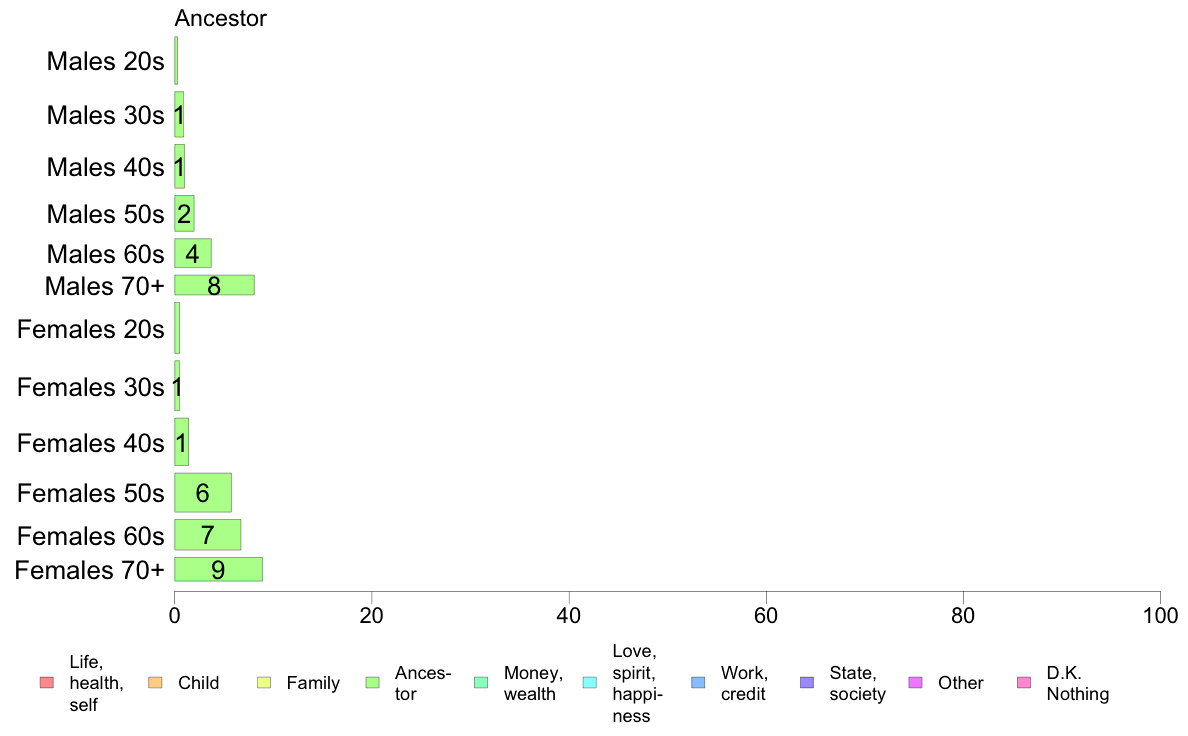
Task: Click the 100 tick on the x-axis
Action: pyautogui.click(x=1160, y=615)
